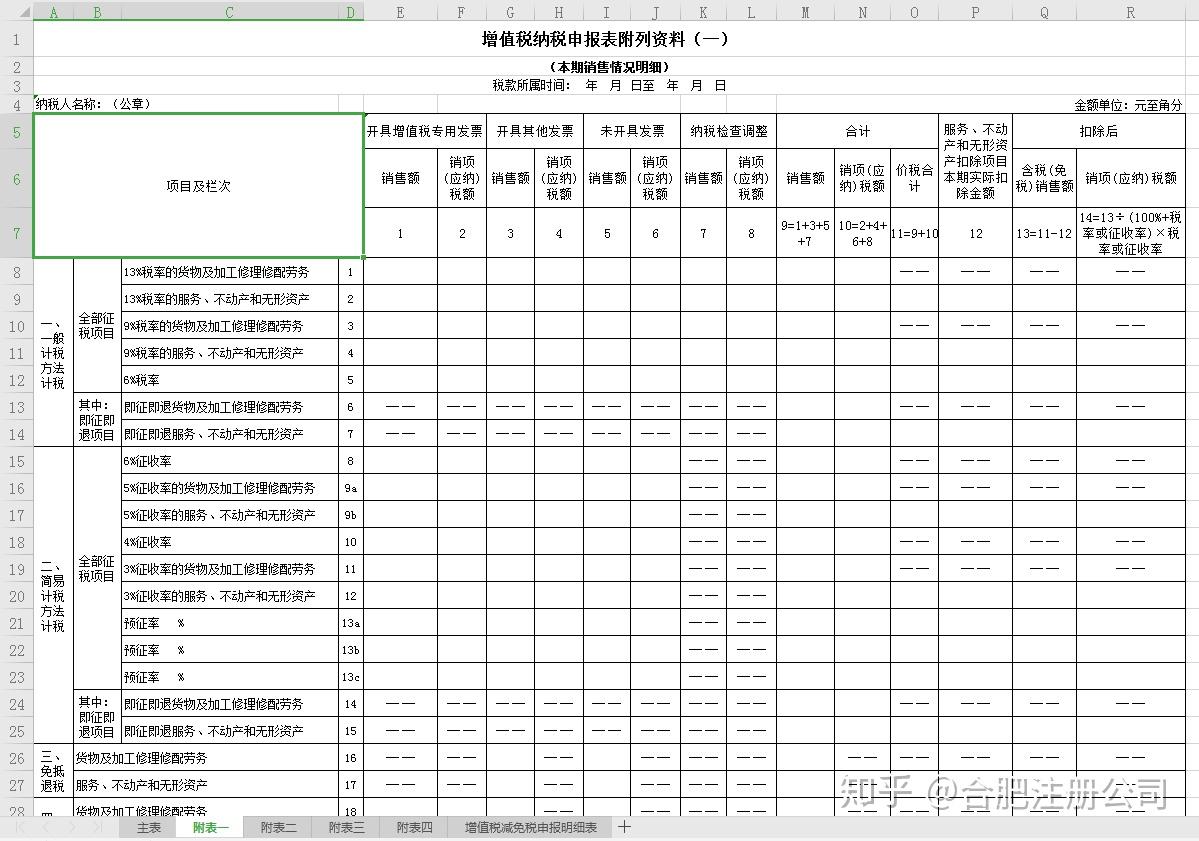The image size is (1199, 841).
Task: Click the select-all corner of the grid
Action: pyautogui.click(x=17, y=11)
